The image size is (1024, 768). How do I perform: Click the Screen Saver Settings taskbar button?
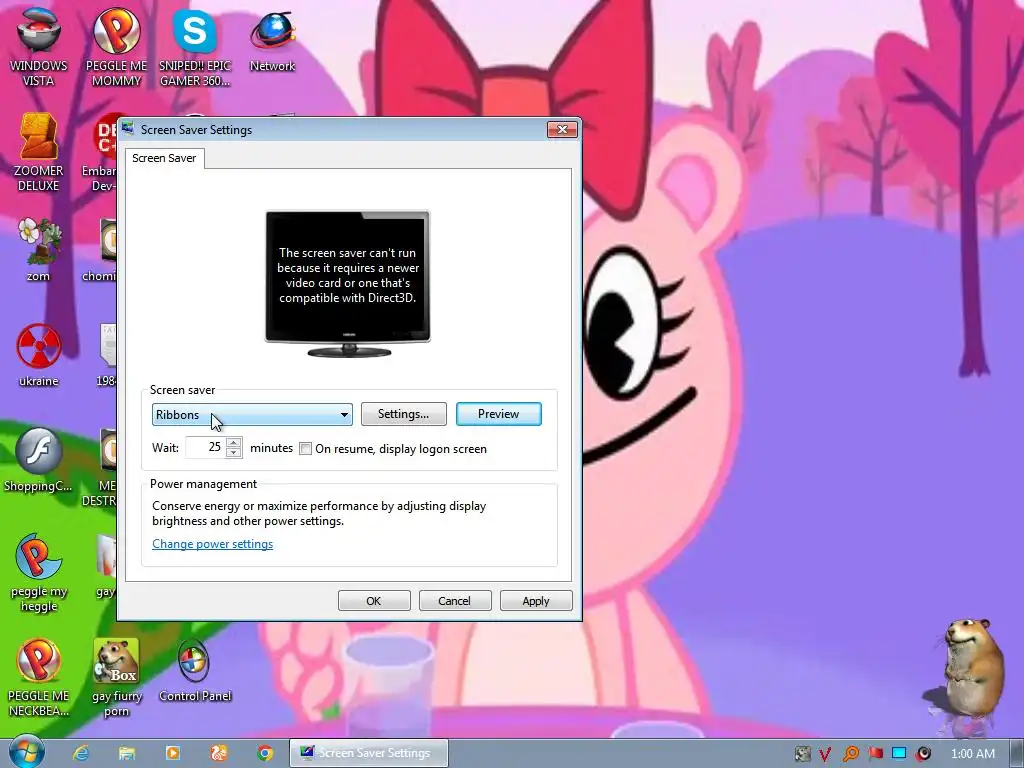[x=369, y=753]
